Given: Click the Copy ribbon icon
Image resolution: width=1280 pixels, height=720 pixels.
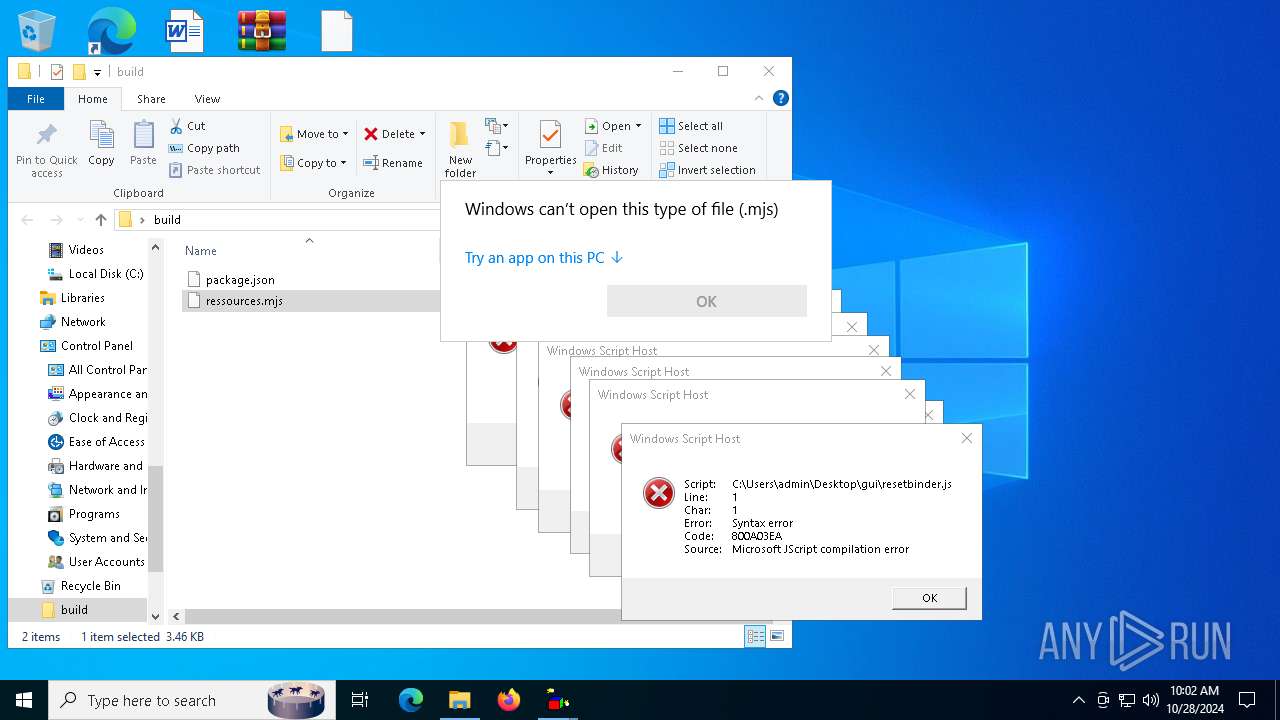Looking at the screenshot, I should [101, 143].
